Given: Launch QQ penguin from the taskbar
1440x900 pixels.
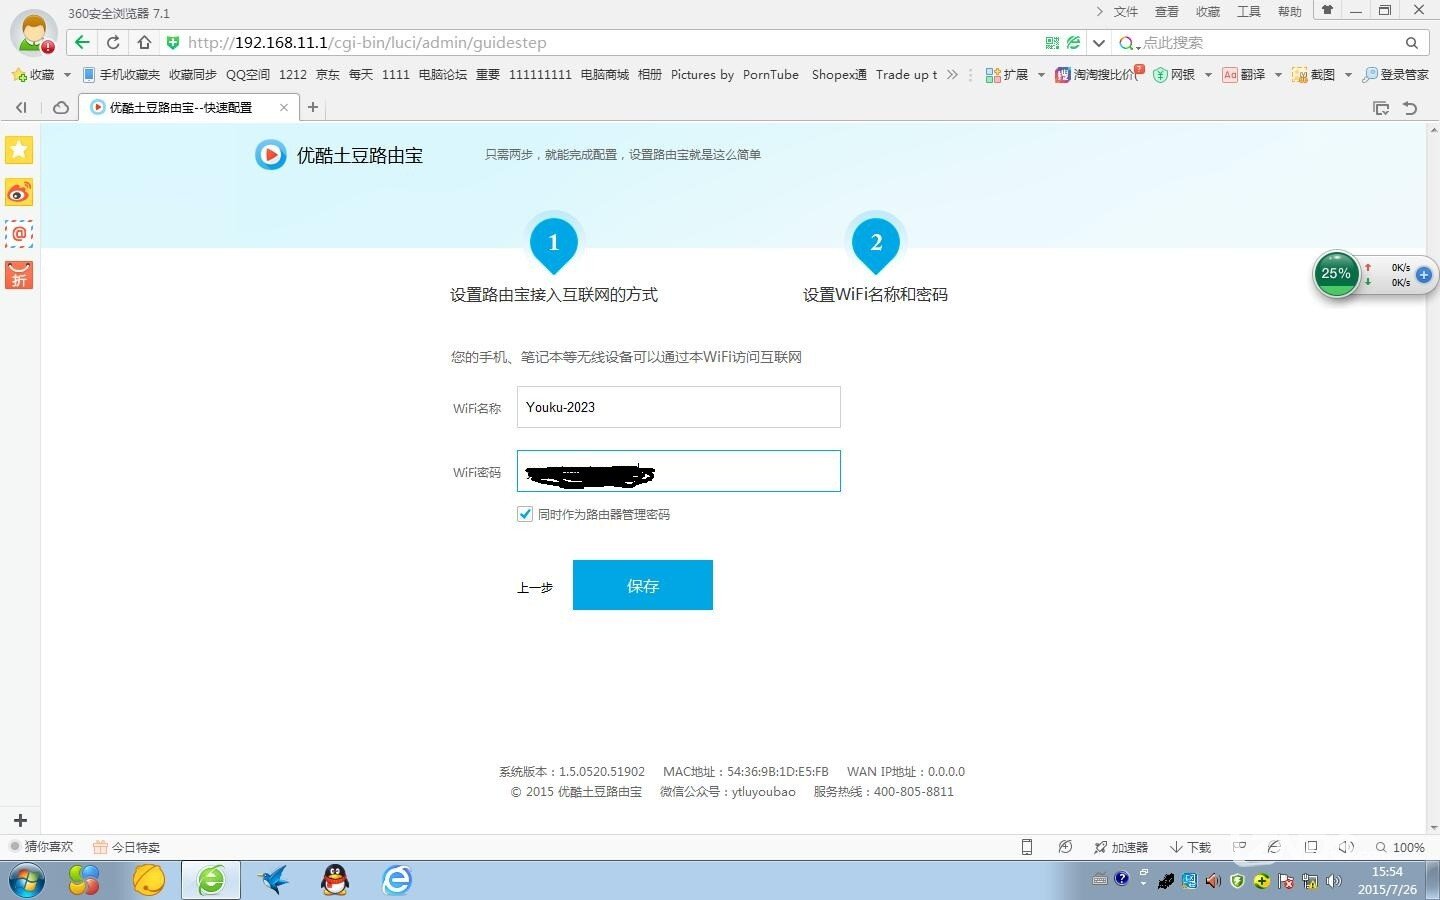Looking at the screenshot, I should (x=335, y=880).
